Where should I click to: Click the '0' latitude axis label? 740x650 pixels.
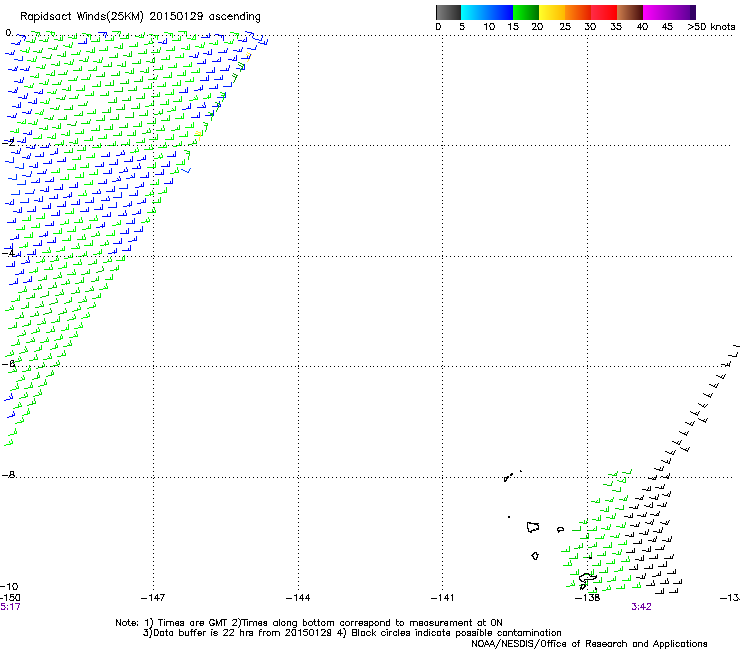(x=8, y=33)
